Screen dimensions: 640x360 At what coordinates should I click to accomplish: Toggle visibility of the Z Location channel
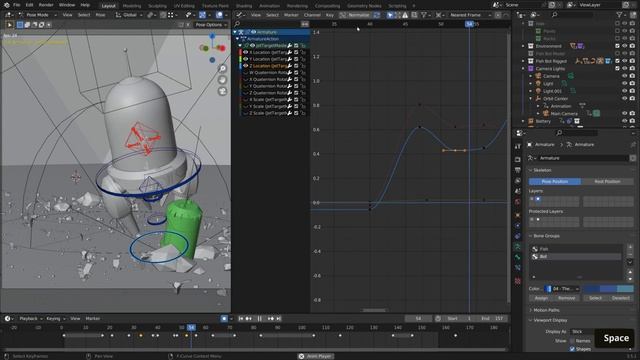[246, 65]
